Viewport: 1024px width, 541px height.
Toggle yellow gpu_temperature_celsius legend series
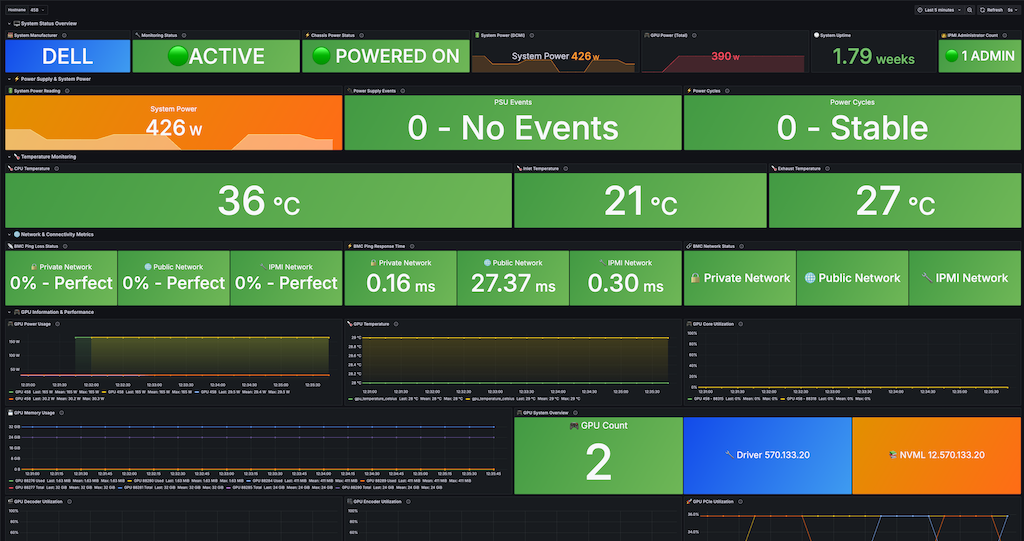(x=494, y=398)
